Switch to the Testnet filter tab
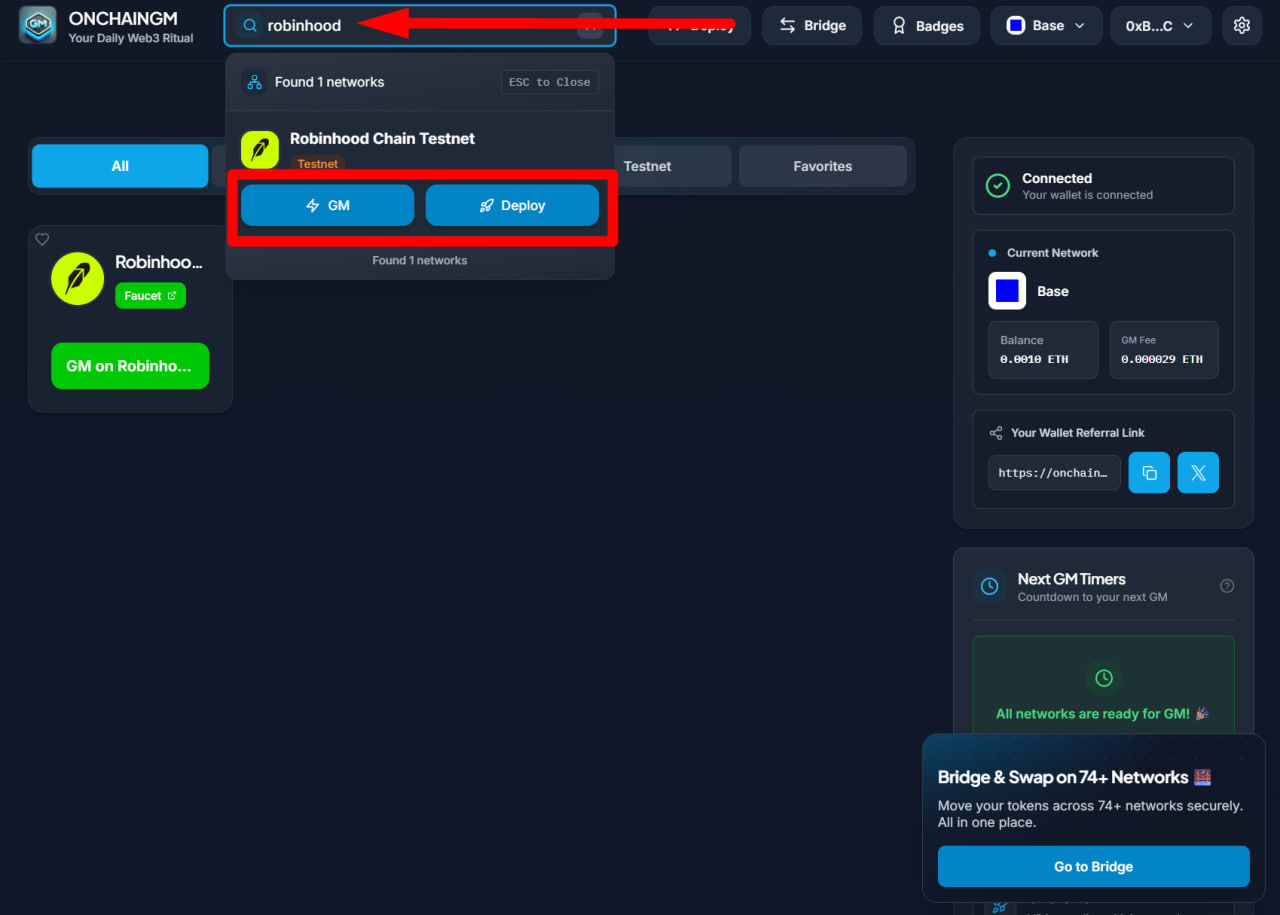The width and height of the screenshot is (1280, 915). click(x=660, y=166)
